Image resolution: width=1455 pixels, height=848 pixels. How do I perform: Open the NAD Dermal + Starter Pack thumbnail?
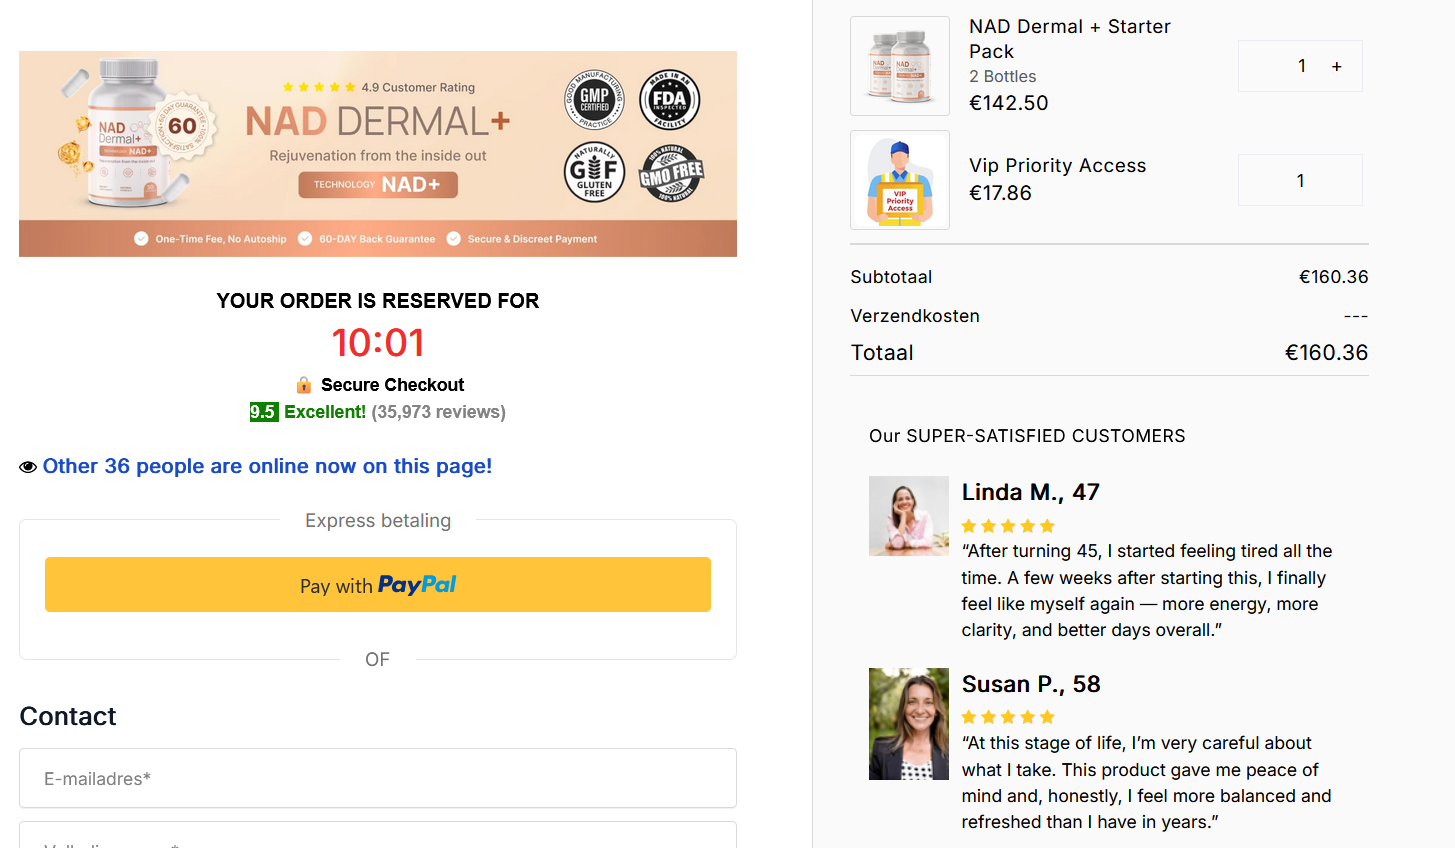click(x=900, y=66)
